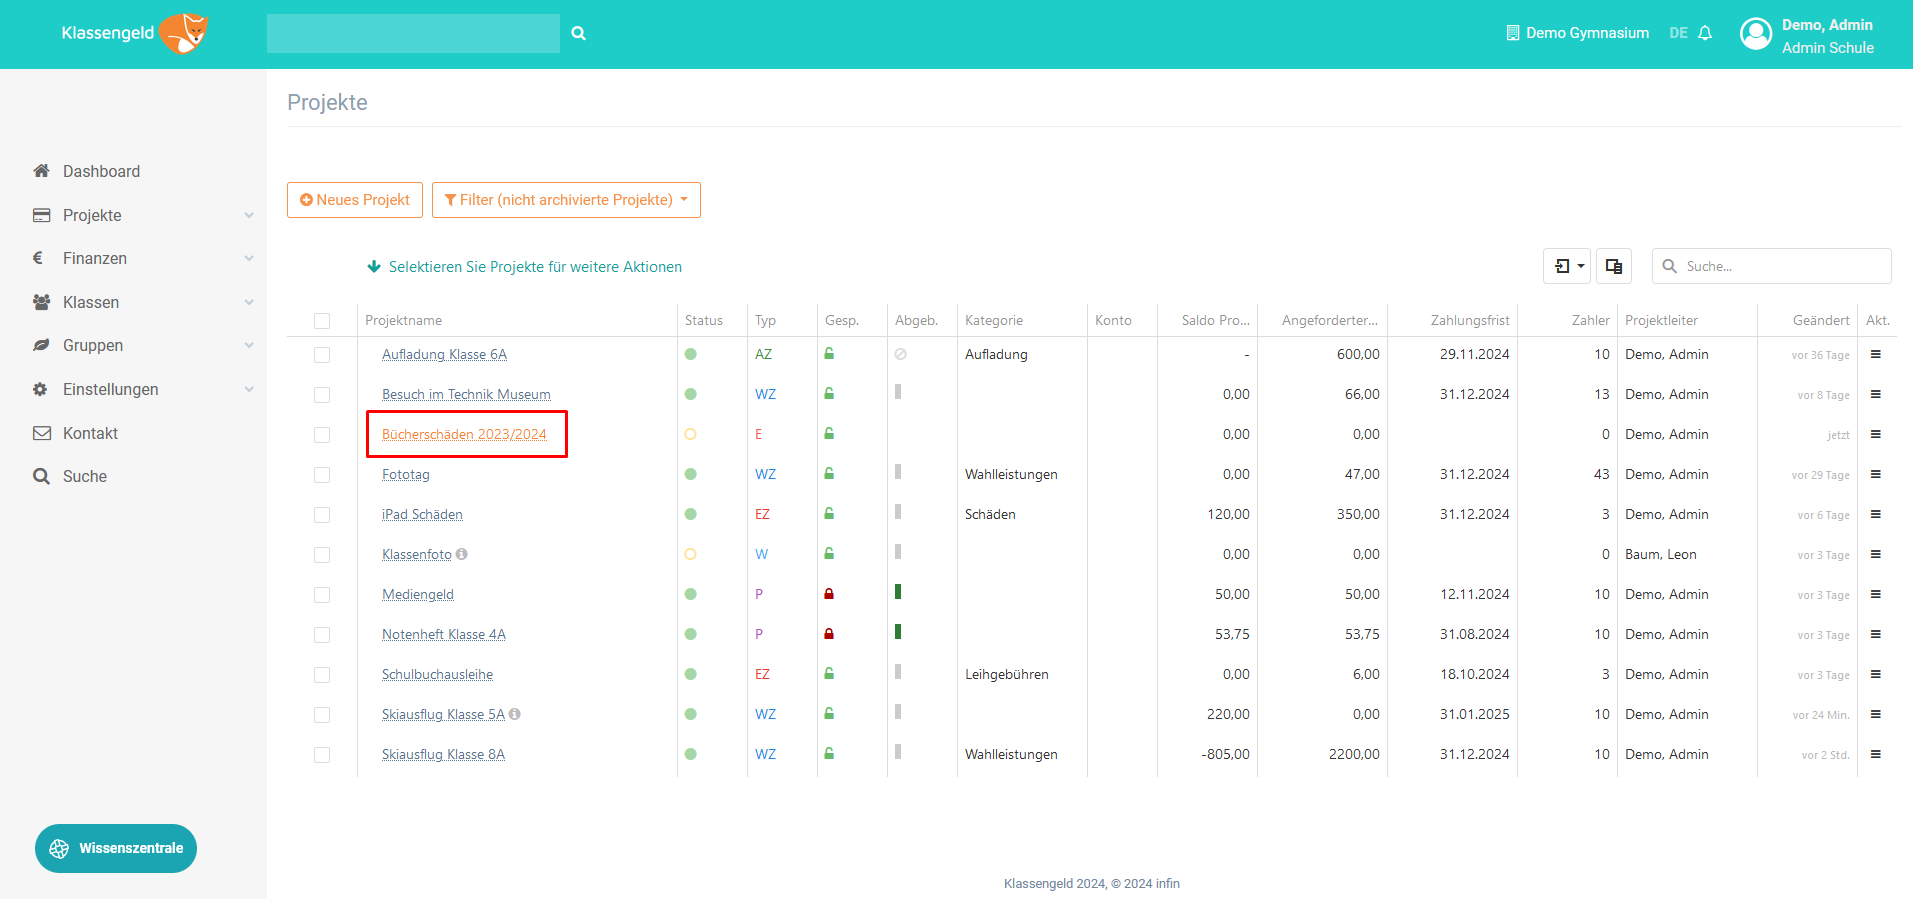Open the action menu for Bücherschäden 2023/2024
The image size is (1913, 899).
point(1876,434)
